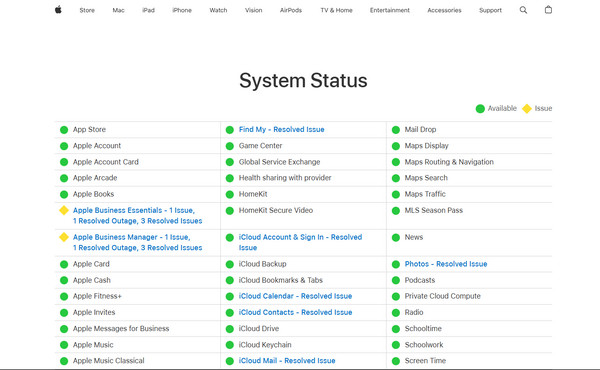This screenshot has height=370, width=600.
Task: Click green dot next to HomeKit
Action: pos(230,194)
